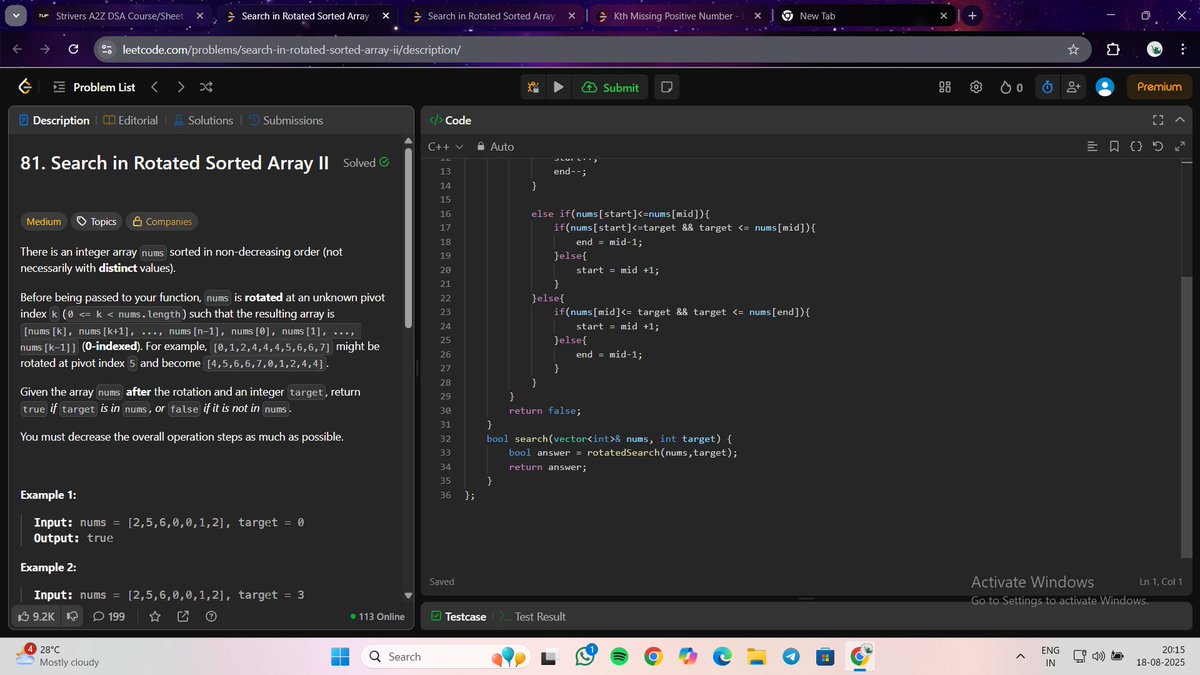Click the address bar URL
Viewport: 1200px width, 675px height.
[x=291, y=49]
